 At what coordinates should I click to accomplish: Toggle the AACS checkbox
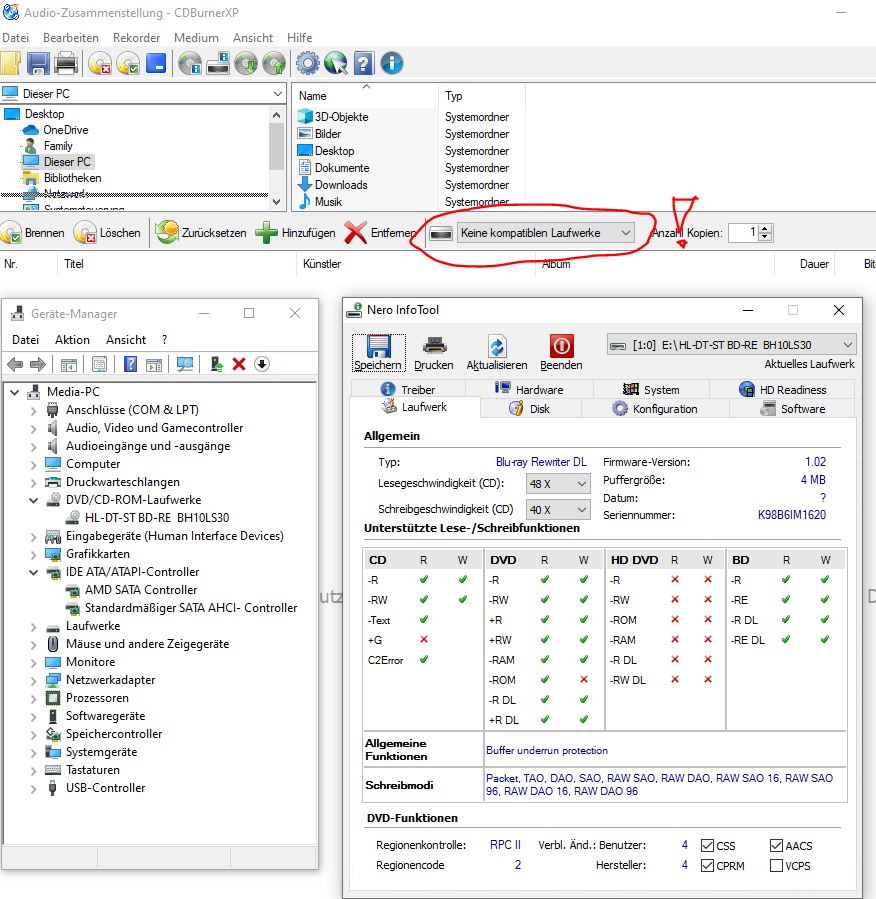point(776,846)
